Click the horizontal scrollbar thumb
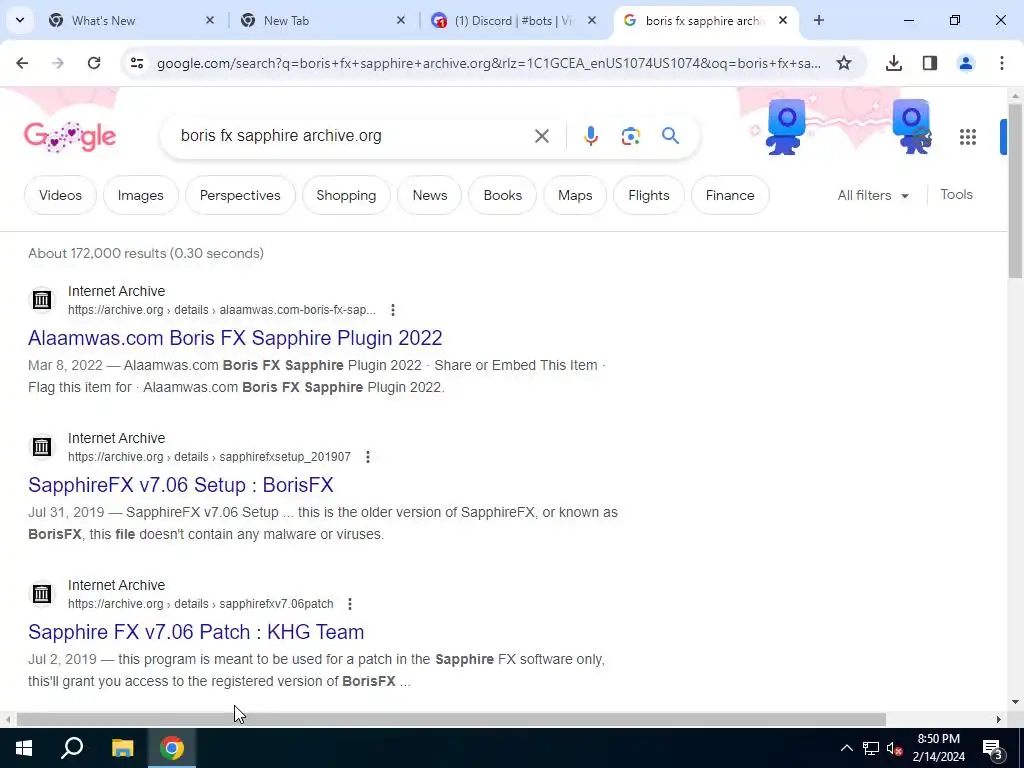This screenshot has width=1024, height=768. click(x=451, y=719)
